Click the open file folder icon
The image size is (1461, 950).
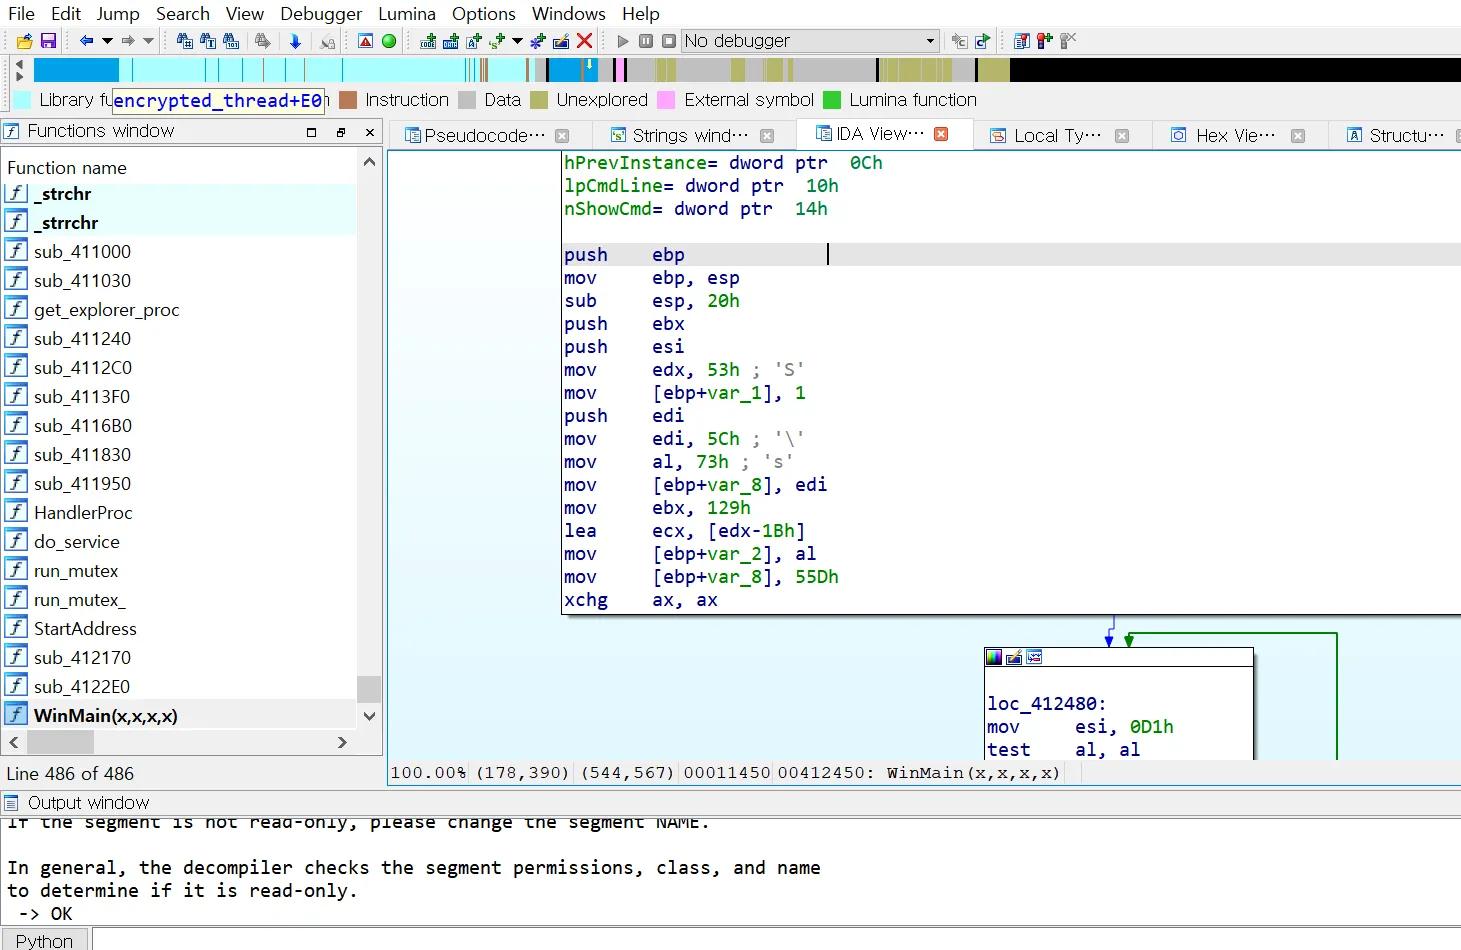pos(25,41)
